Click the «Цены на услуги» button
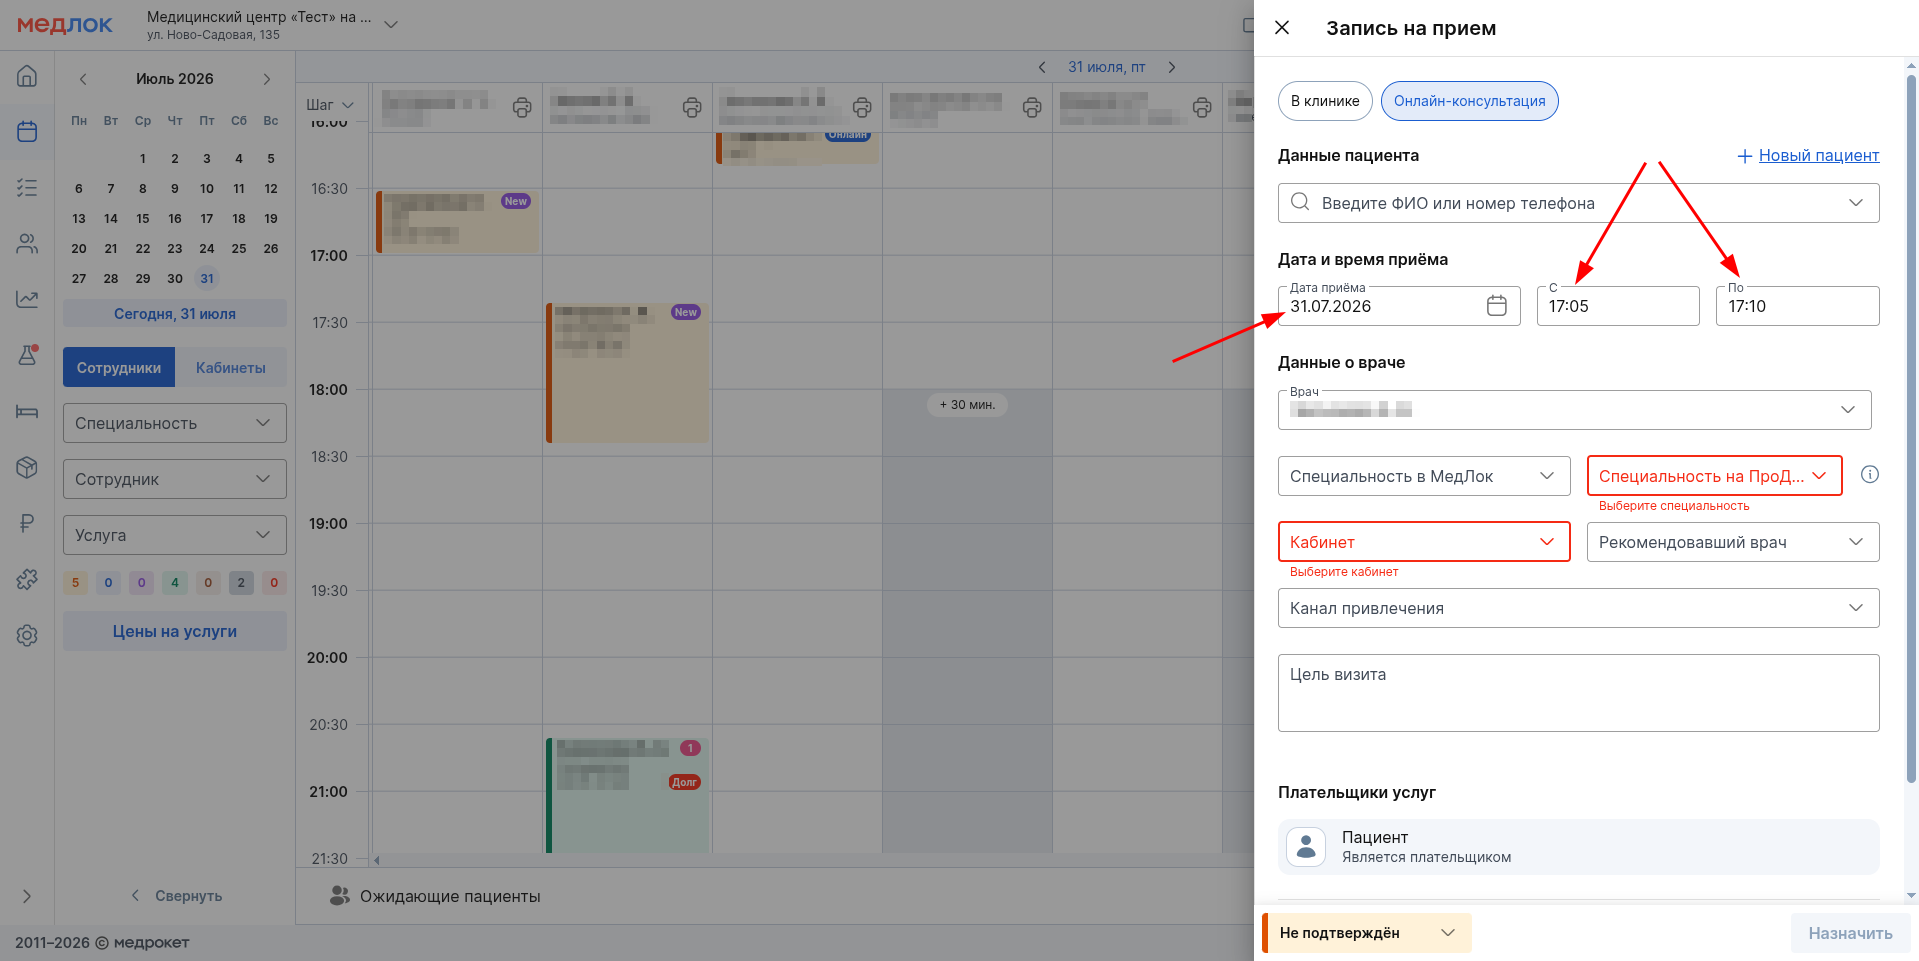This screenshot has height=961, width=1919. (175, 631)
